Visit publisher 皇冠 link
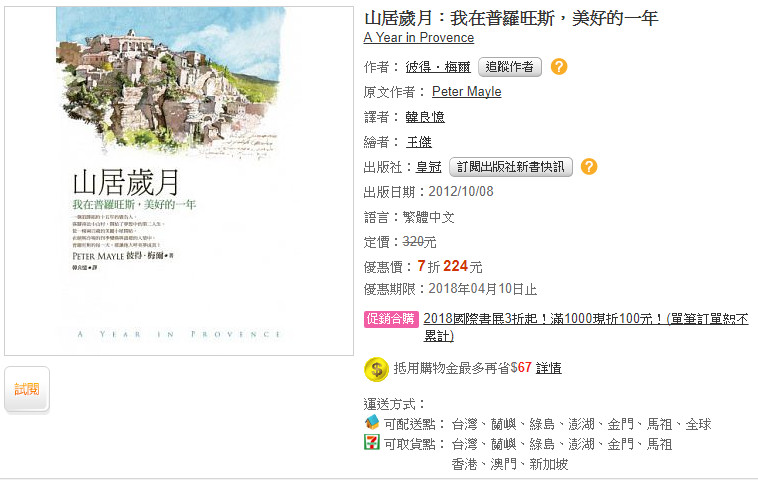The image size is (758, 480). click(428, 167)
